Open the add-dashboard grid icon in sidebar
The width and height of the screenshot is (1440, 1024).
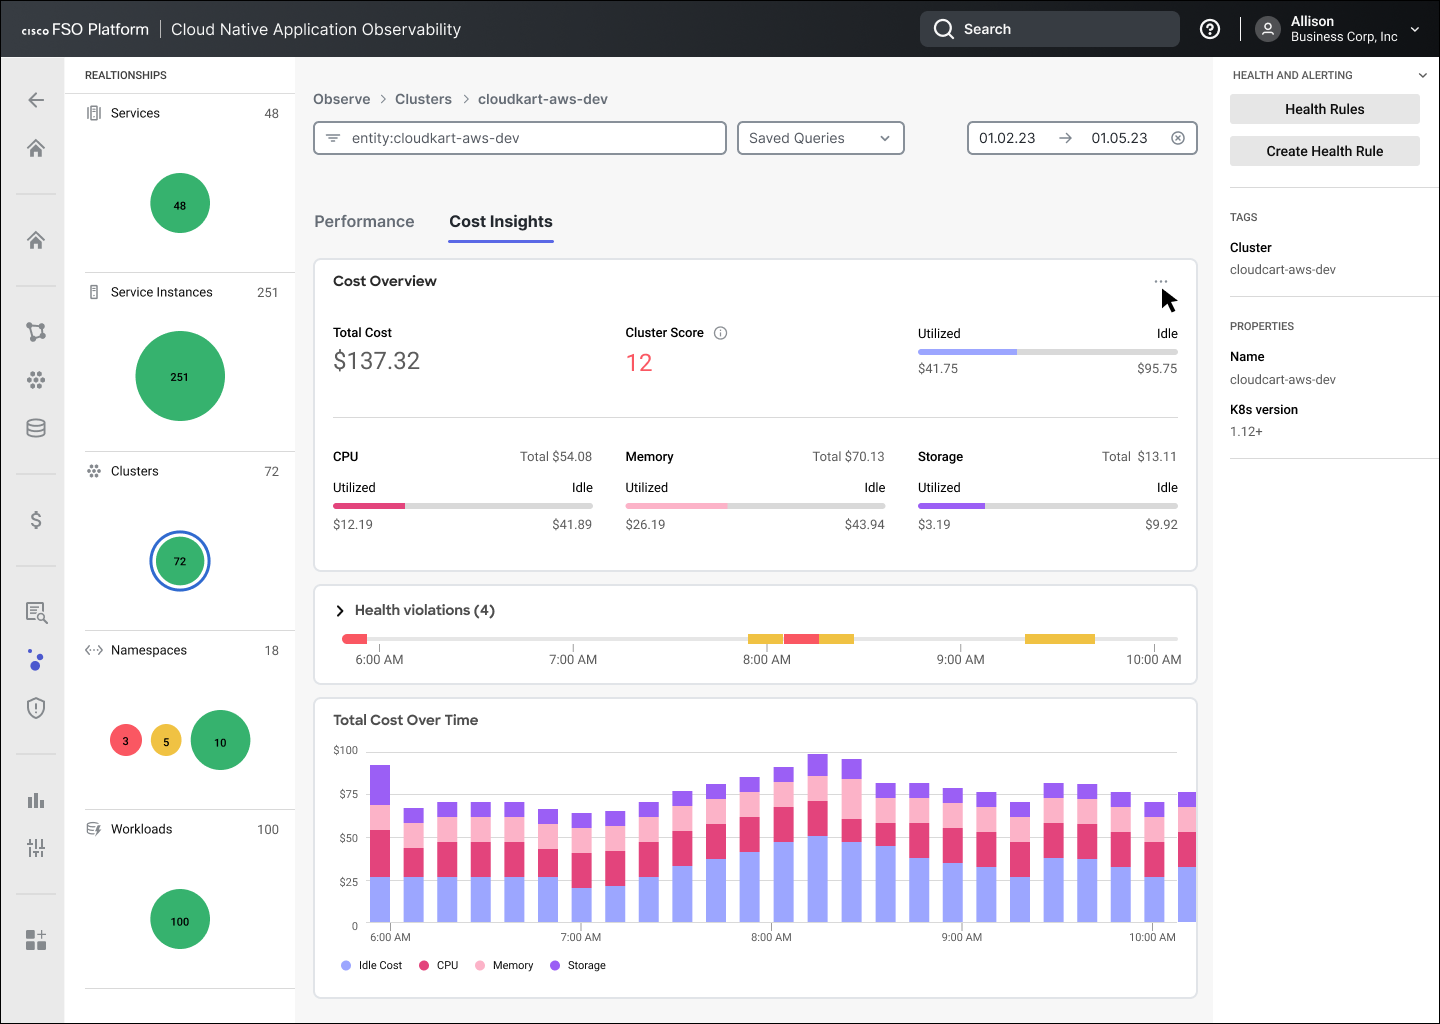click(x=36, y=940)
